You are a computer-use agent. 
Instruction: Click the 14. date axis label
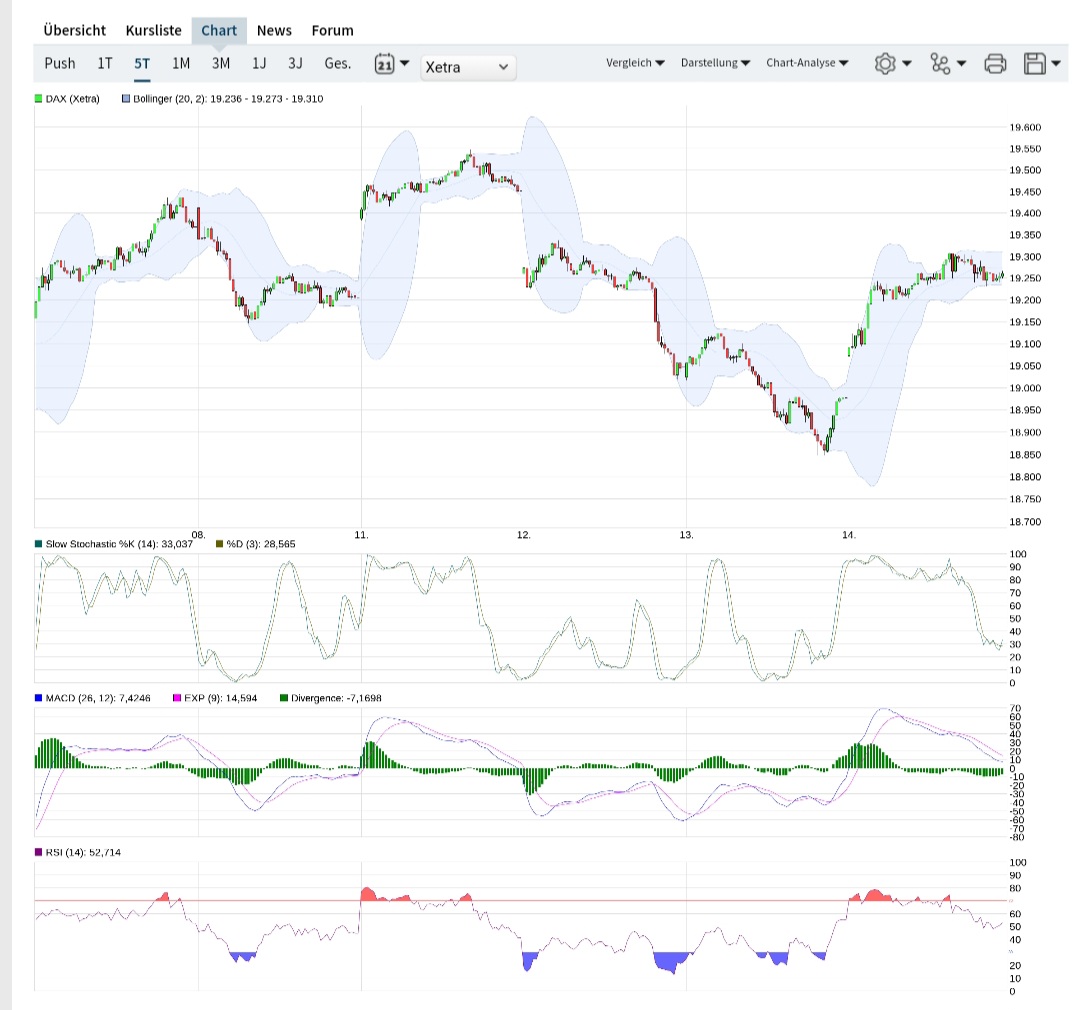click(849, 535)
